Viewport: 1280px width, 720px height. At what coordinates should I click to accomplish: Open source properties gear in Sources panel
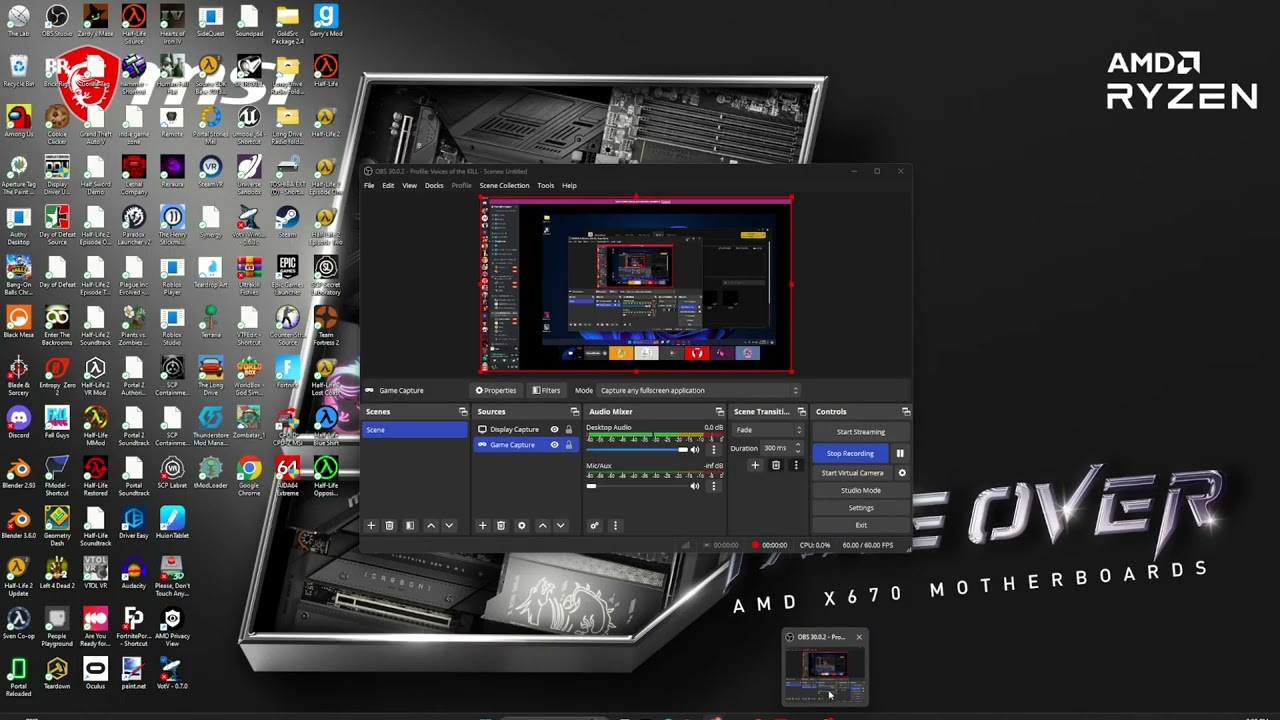click(521, 526)
